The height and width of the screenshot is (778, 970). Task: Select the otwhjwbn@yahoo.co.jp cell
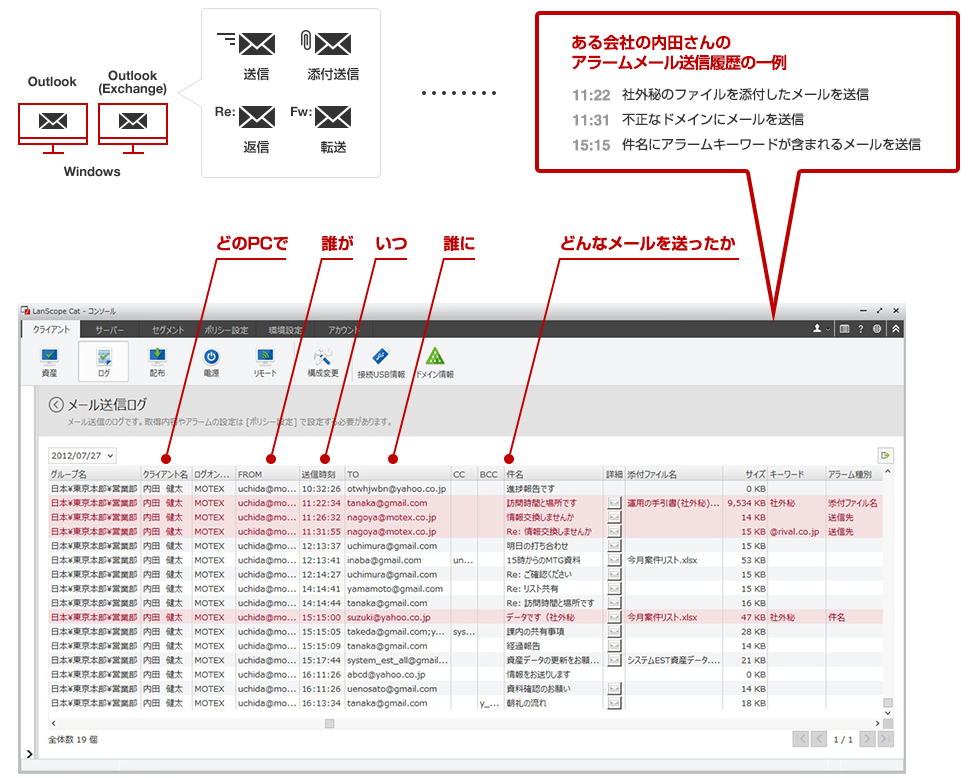[397, 489]
